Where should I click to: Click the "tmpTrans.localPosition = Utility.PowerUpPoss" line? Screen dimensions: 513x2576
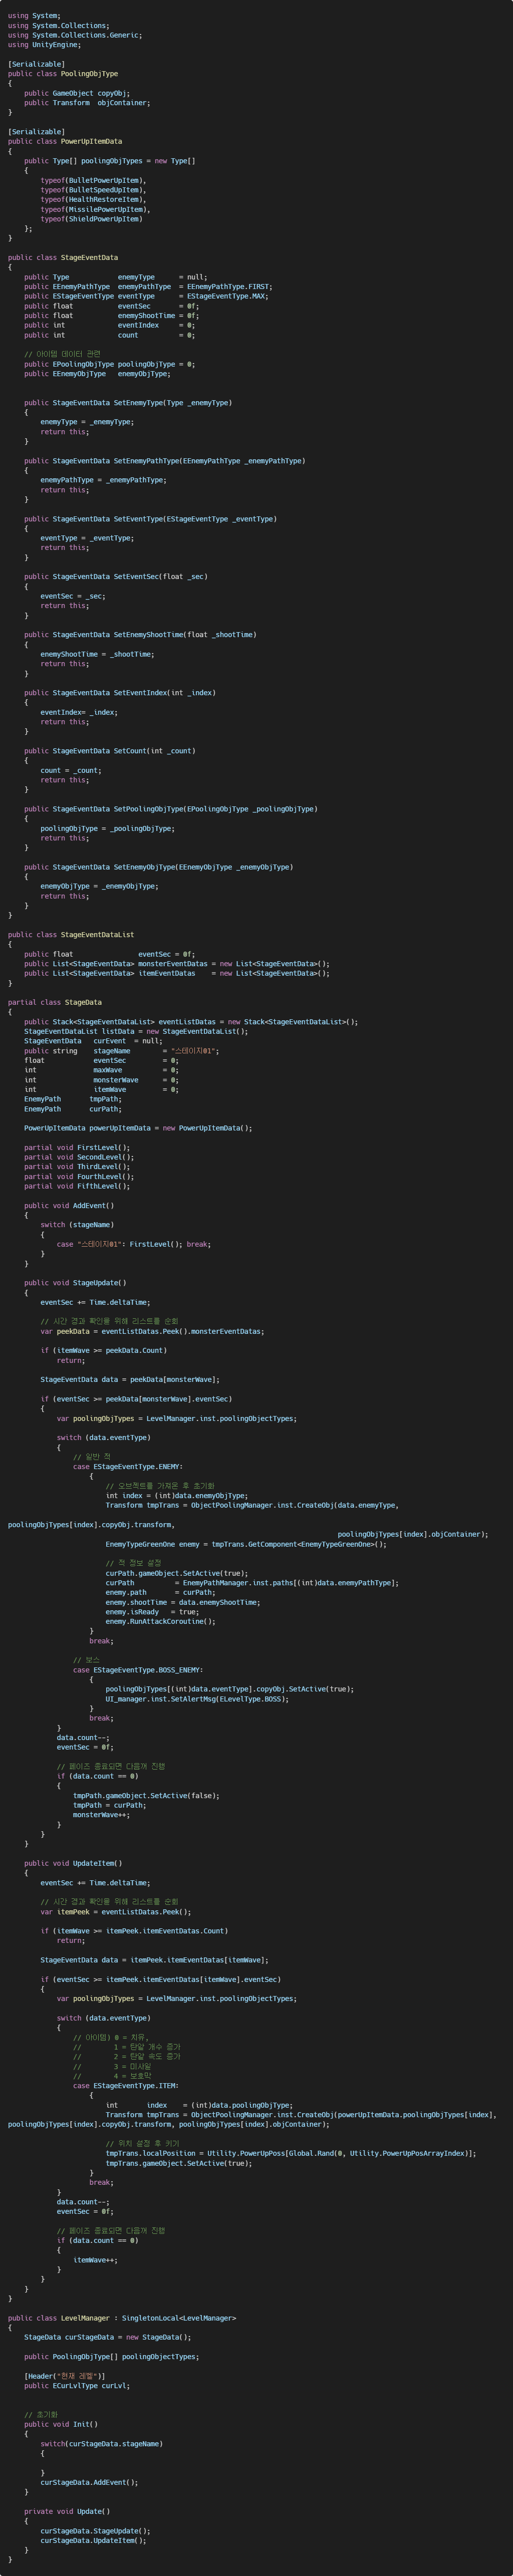291,2154
